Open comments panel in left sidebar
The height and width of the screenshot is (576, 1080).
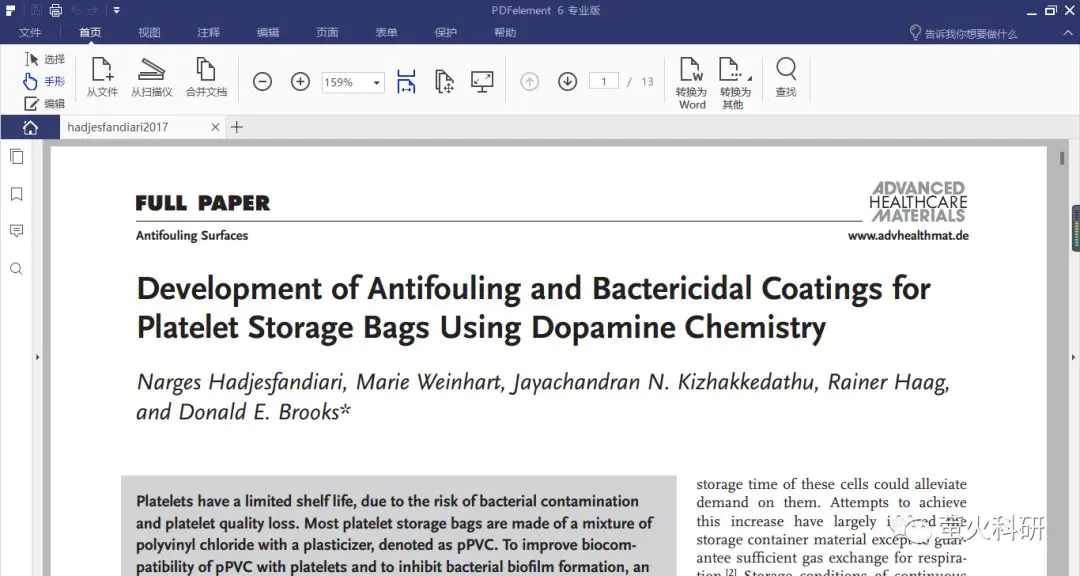click(x=16, y=231)
